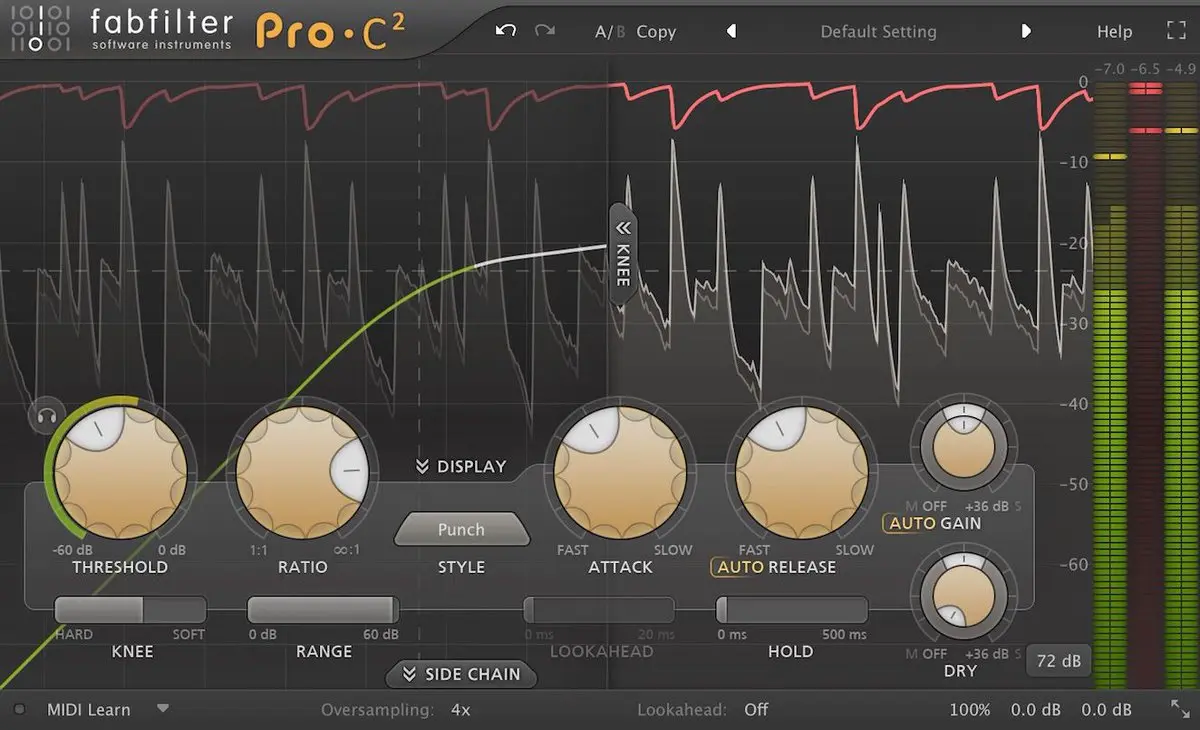Click the MIDI Learn indicator dot
The height and width of the screenshot is (730, 1200).
click(x=19, y=710)
